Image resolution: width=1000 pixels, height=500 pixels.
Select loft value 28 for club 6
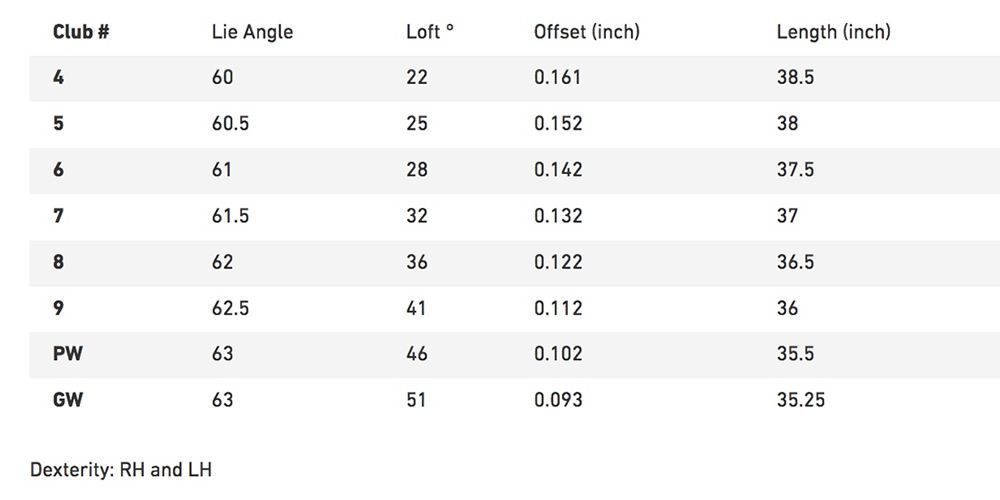point(417,170)
